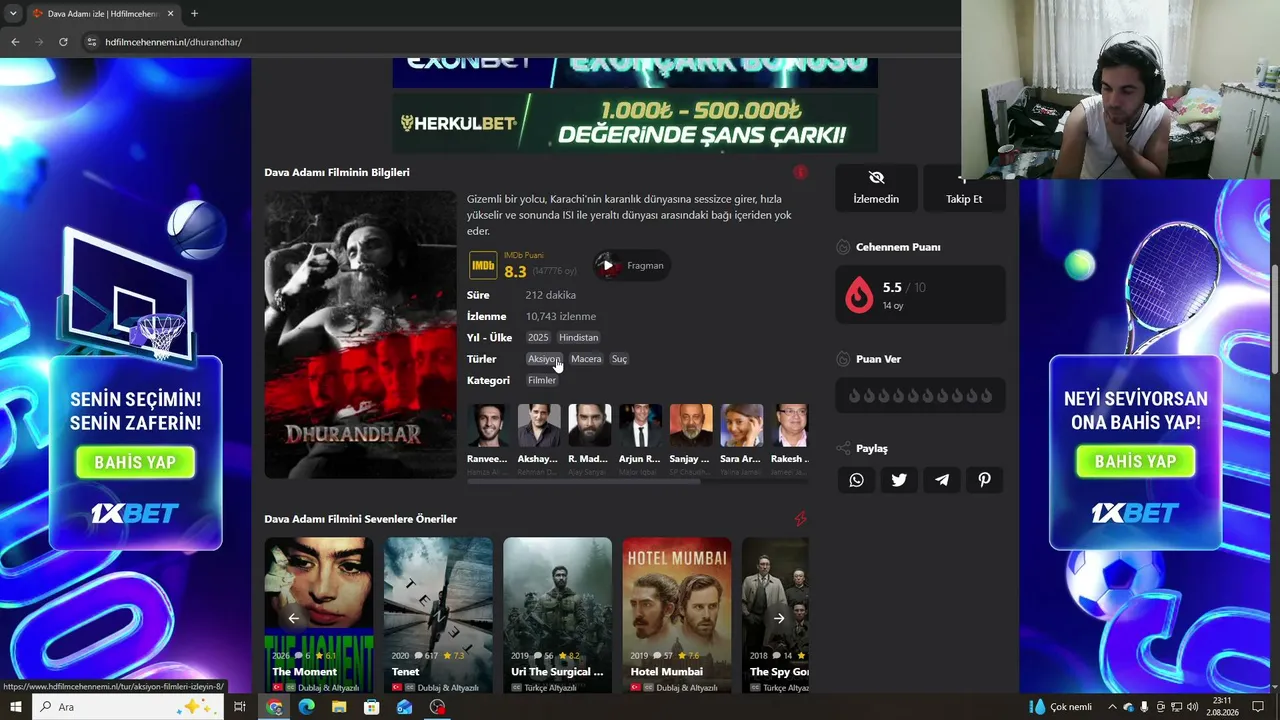
Task: Show next recommended films with right arrow
Action: click(779, 618)
